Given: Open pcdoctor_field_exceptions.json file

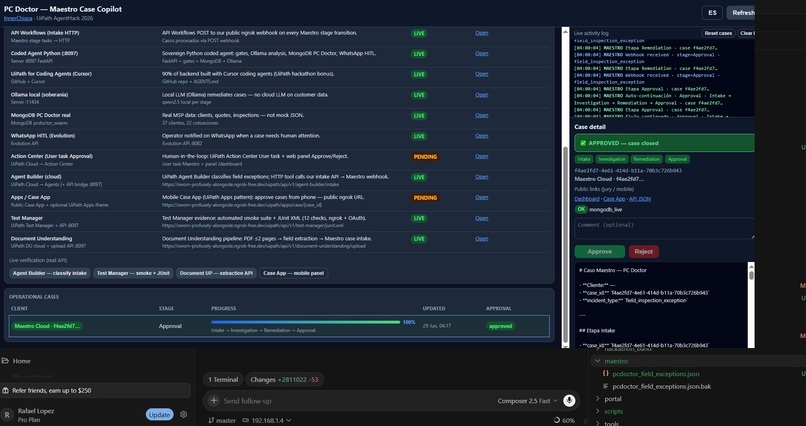Looking at the screenshot, I should coord(655,374).
